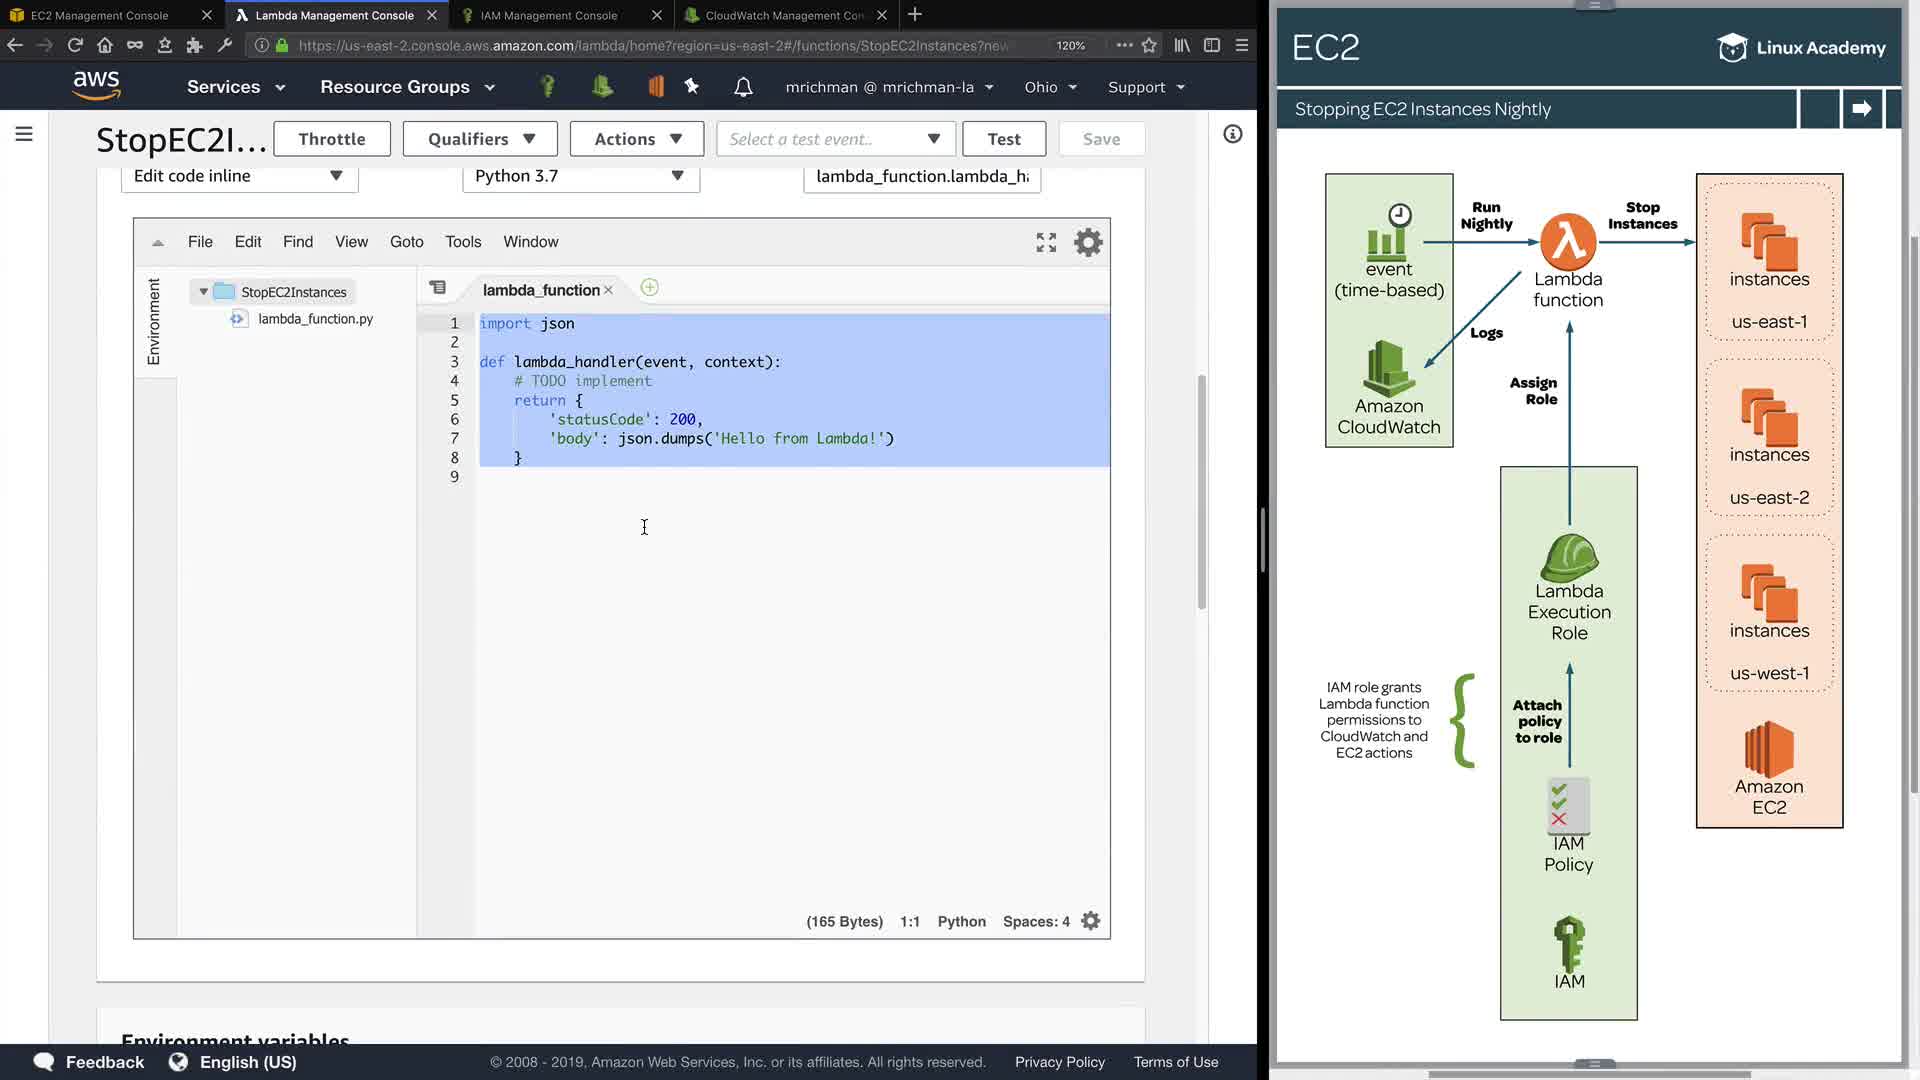Click the editor settings gear icon

pyautogui.click(x=1088, y=242)
